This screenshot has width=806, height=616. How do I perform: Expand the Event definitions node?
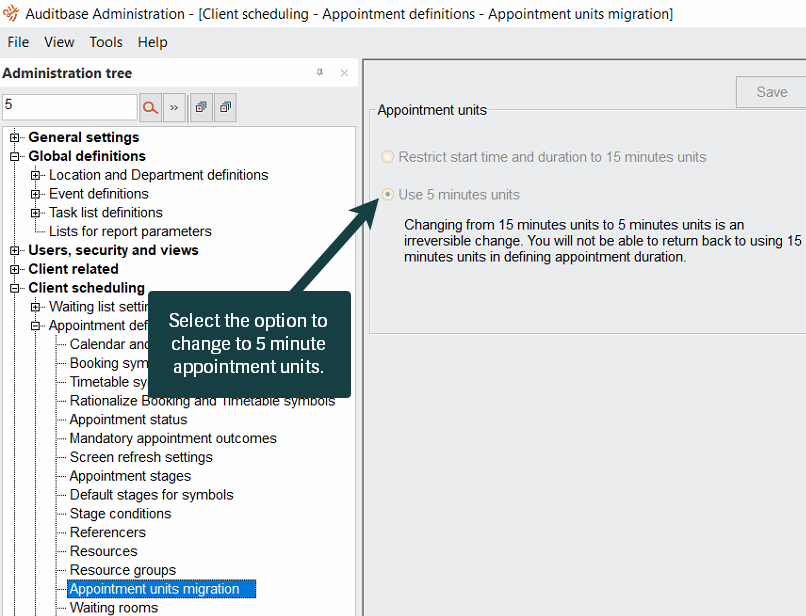coord(35,194)
